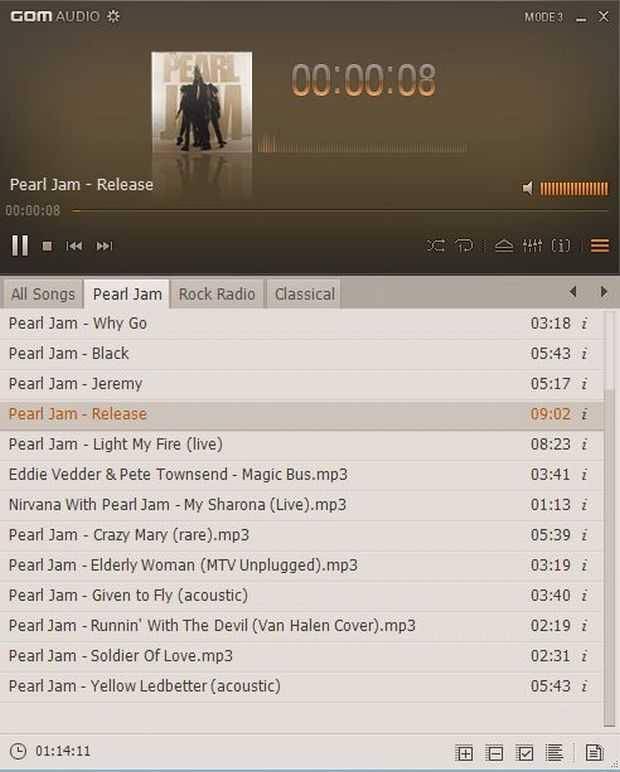This screenshot has height=772, width=620.
Task: Show next playlist tabs with right arrow
Action: tap(603, 291)
